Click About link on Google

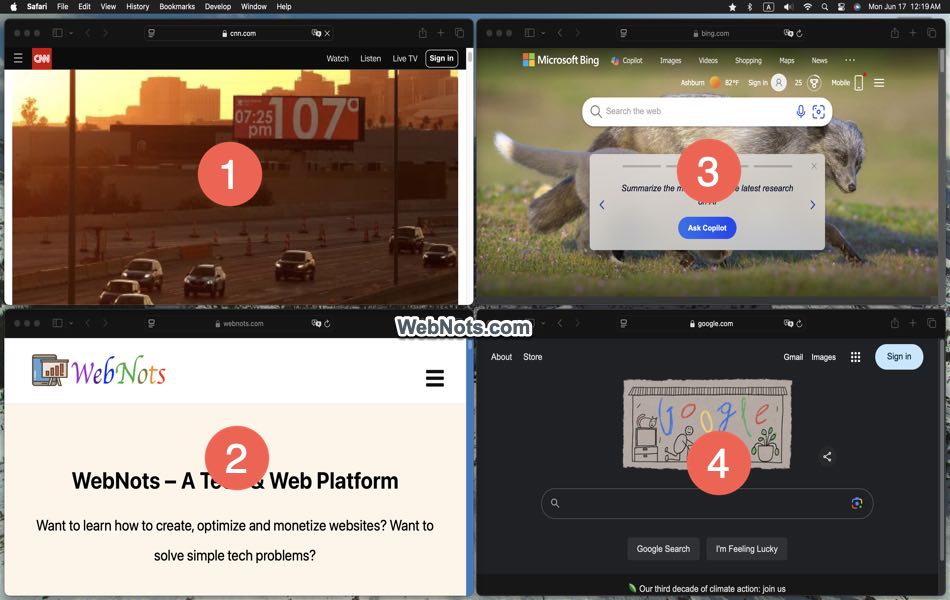pos(501,357)
